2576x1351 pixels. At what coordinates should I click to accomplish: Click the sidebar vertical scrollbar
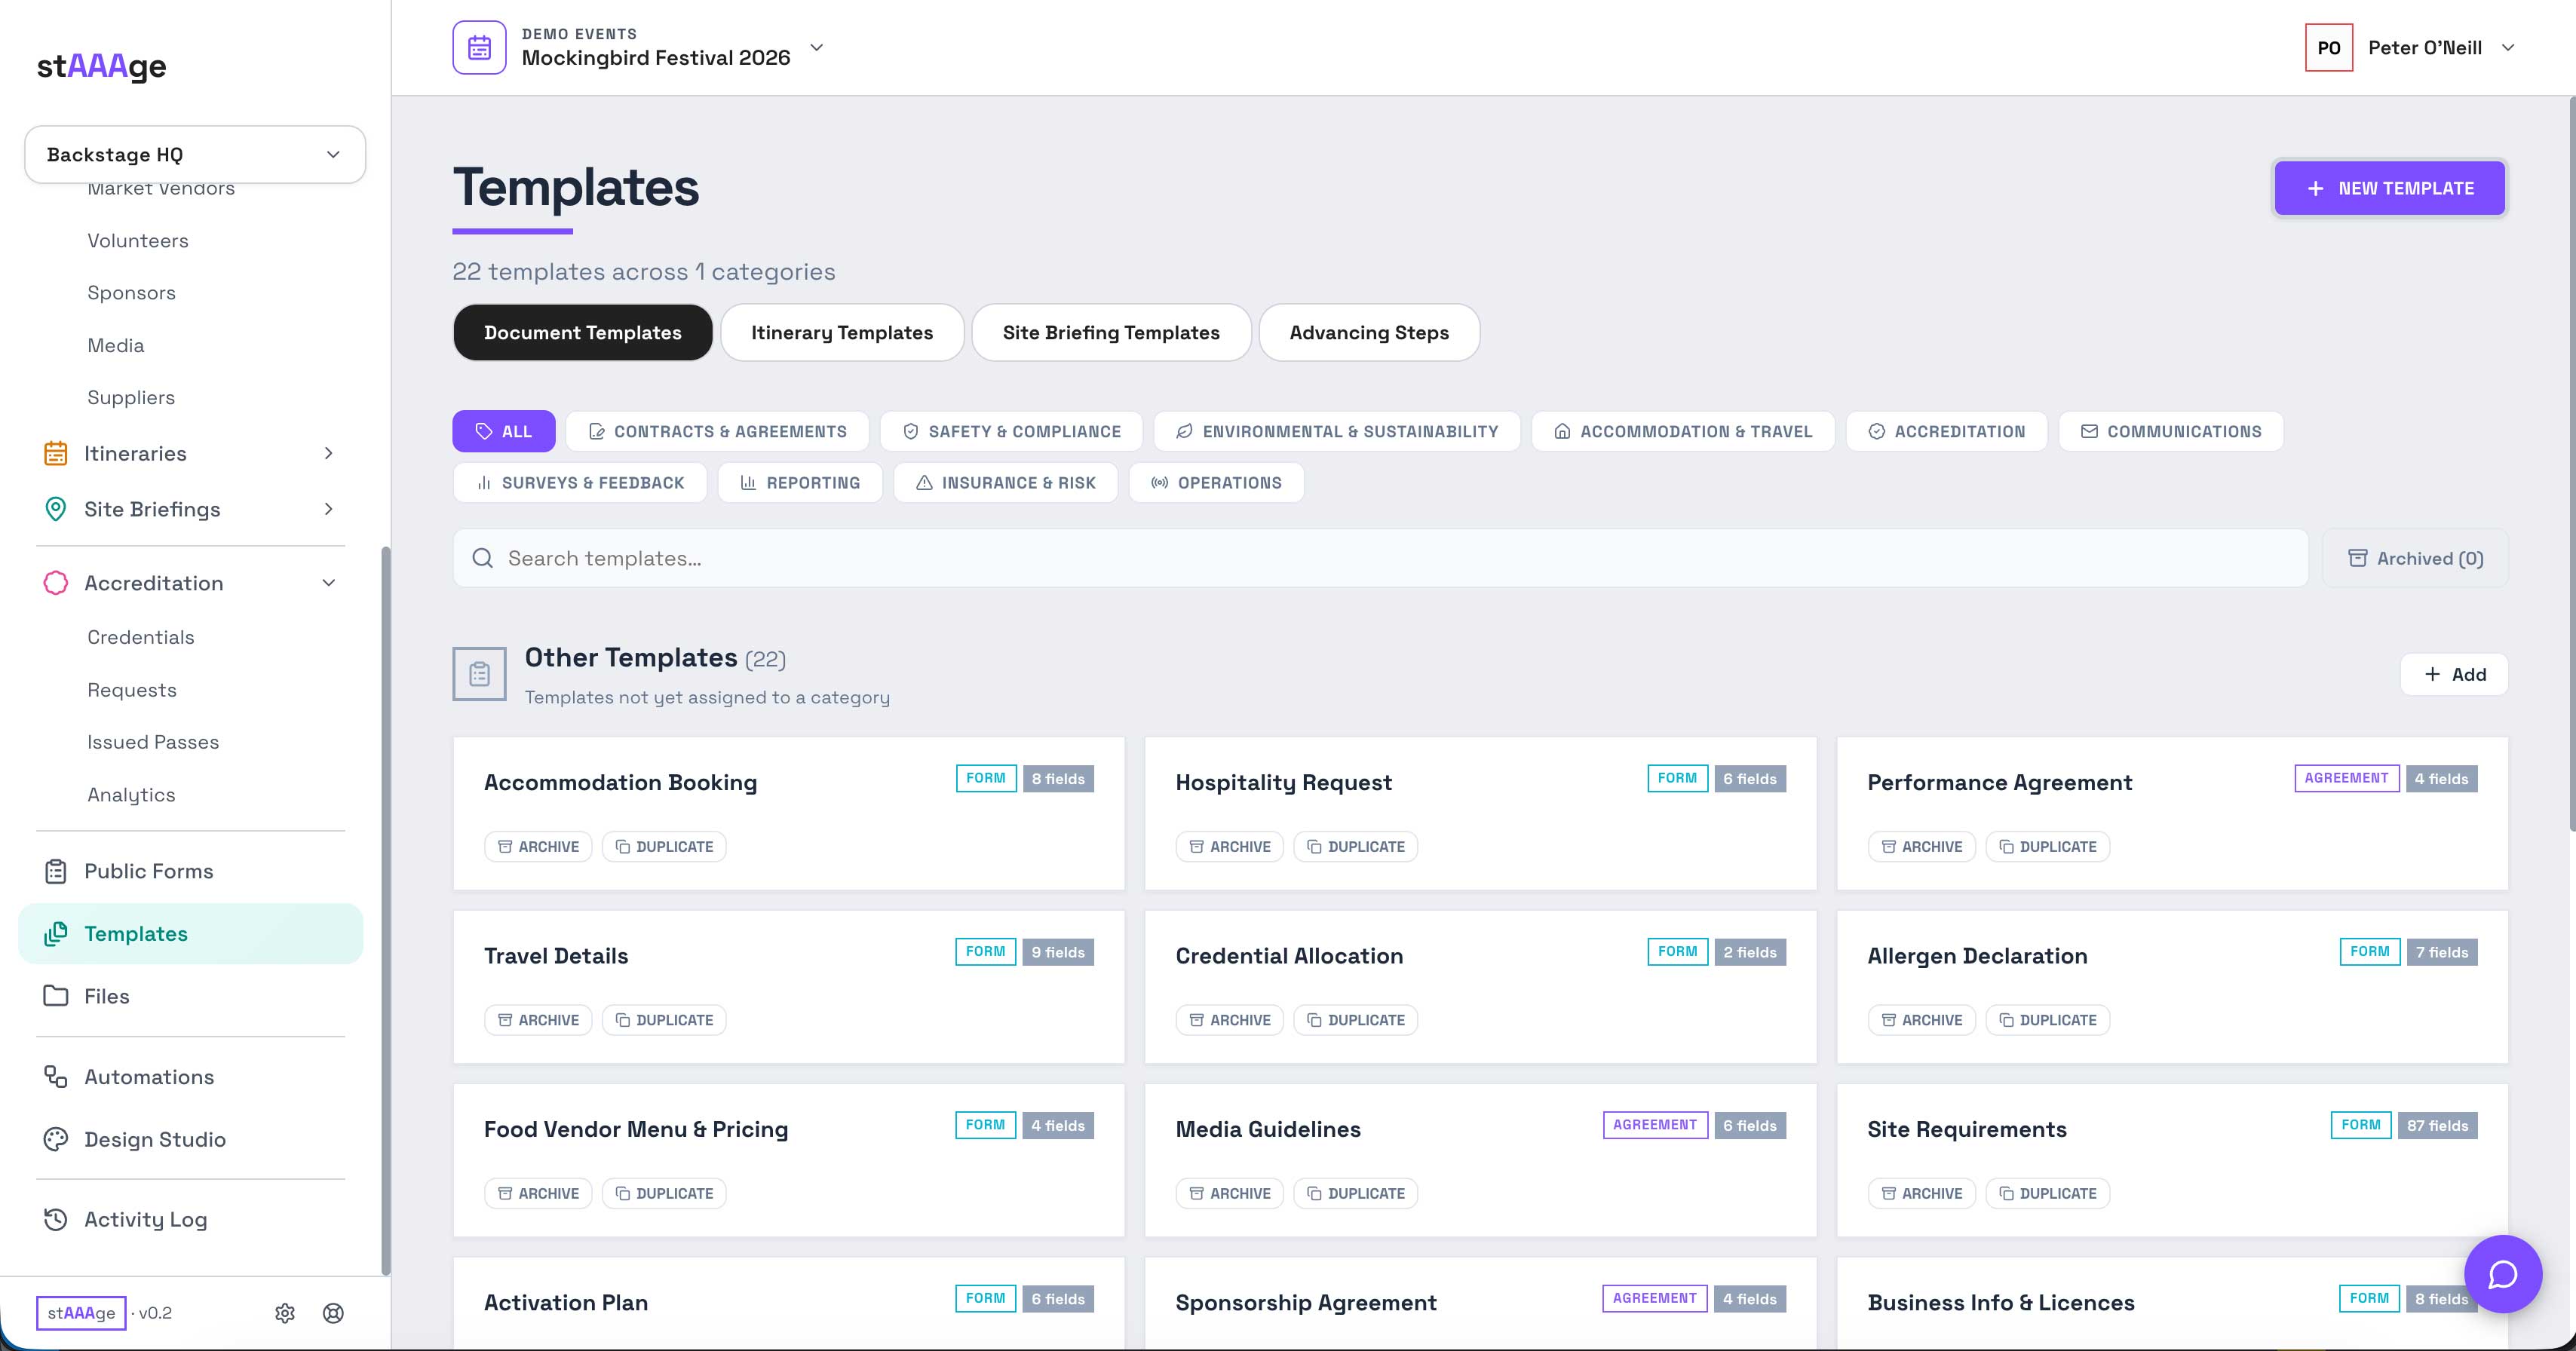click(x=386, y=910)
